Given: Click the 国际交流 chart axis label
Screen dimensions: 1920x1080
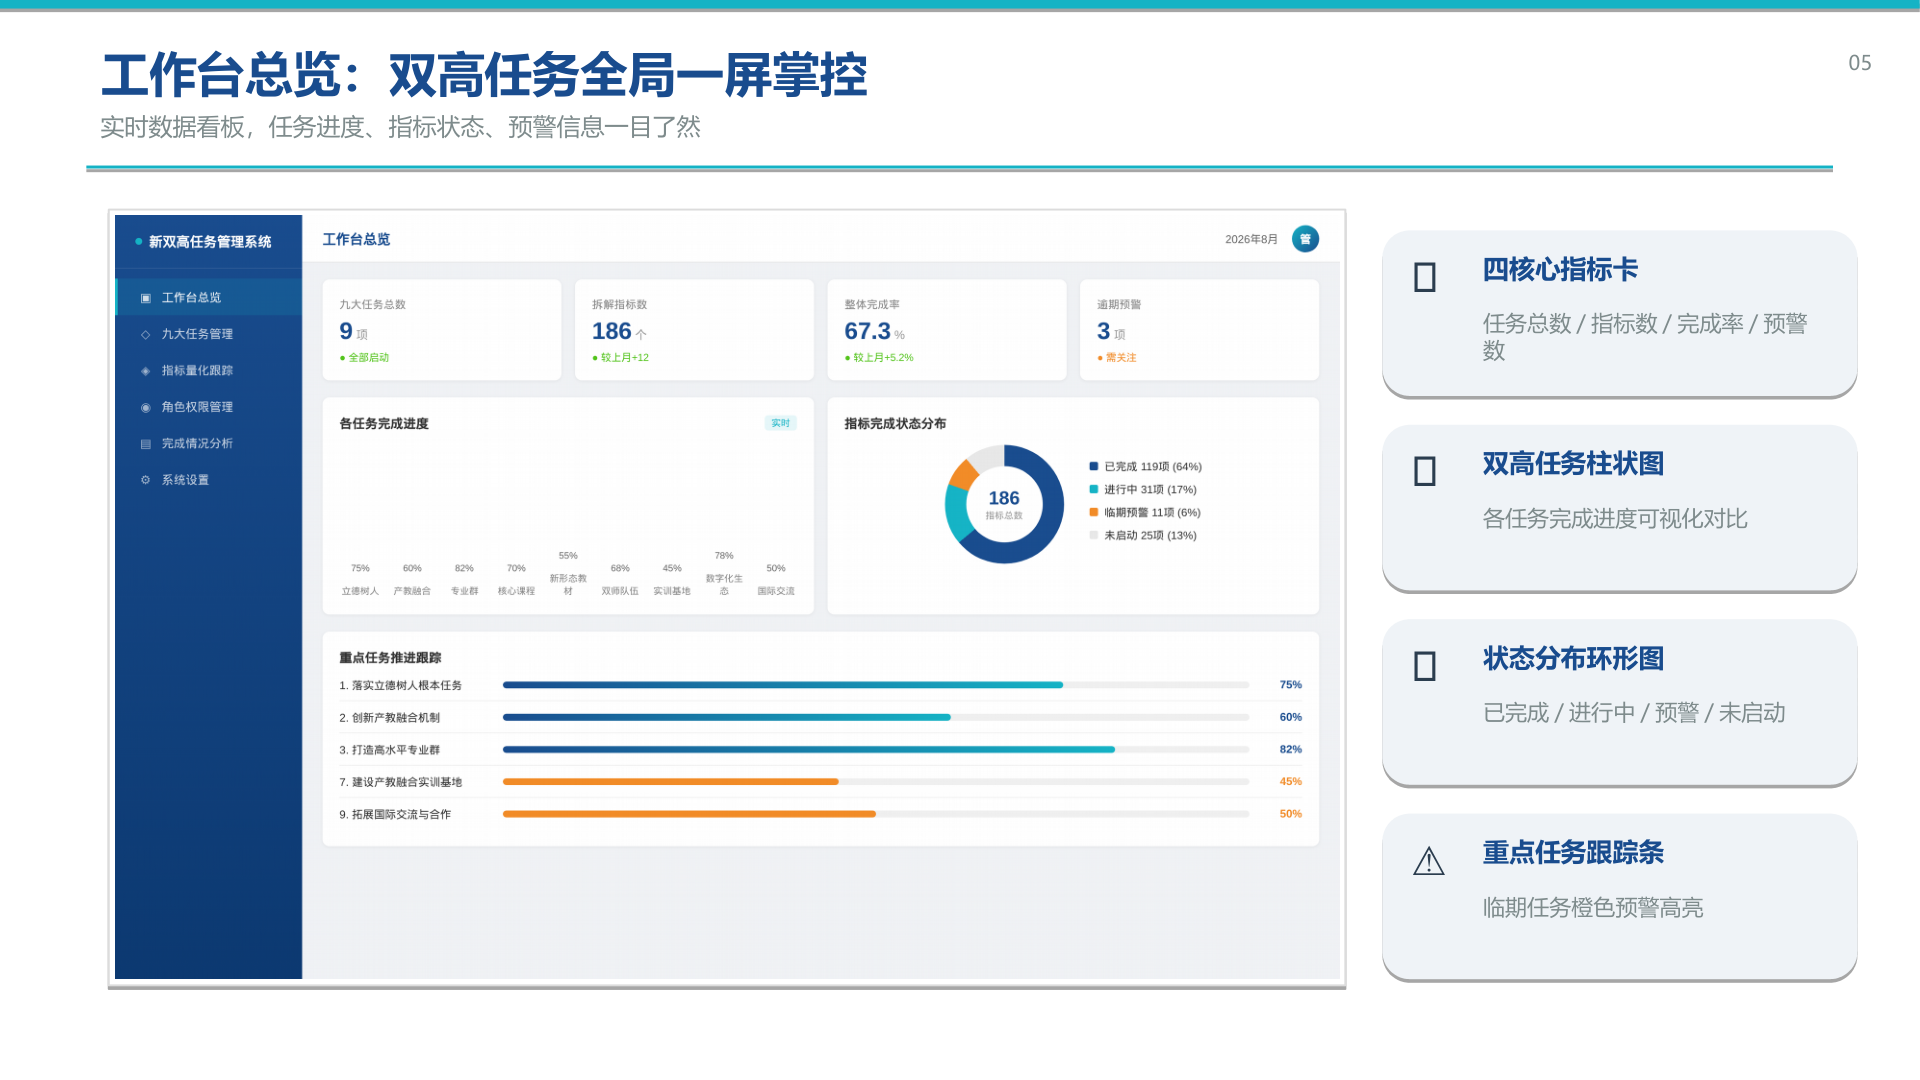Looking at the screenshot, I should [x=776, y=592].
